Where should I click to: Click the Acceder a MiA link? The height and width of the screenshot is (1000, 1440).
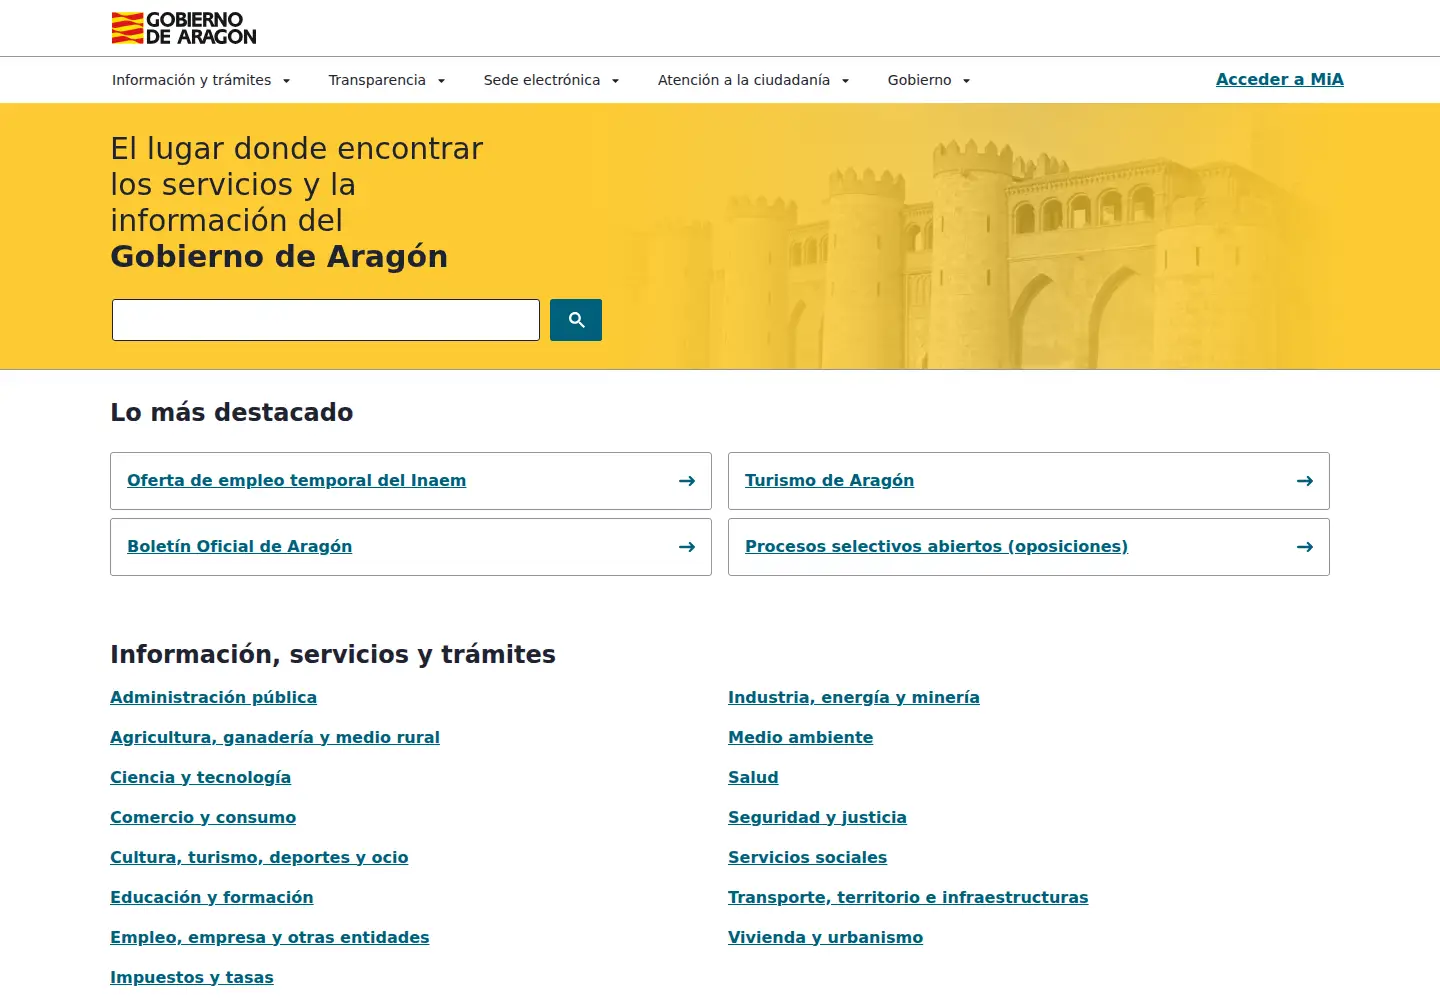[1280, 80]
